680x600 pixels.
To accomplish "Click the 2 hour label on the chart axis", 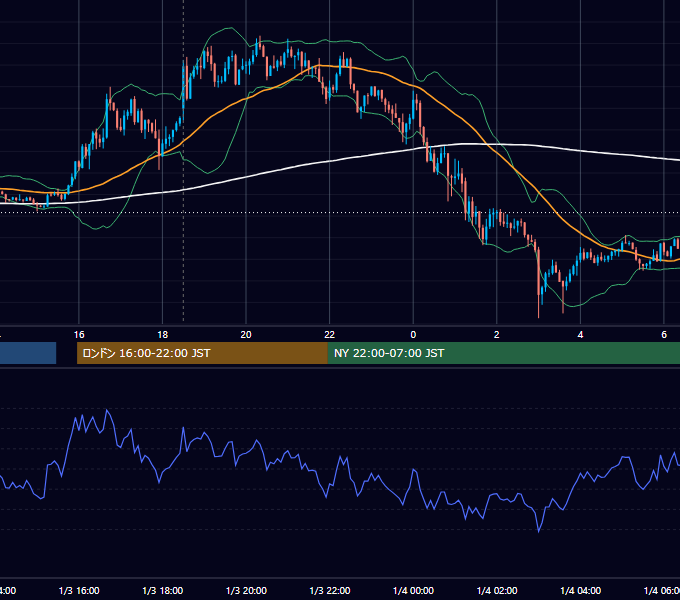I will (x=497, y=335).
